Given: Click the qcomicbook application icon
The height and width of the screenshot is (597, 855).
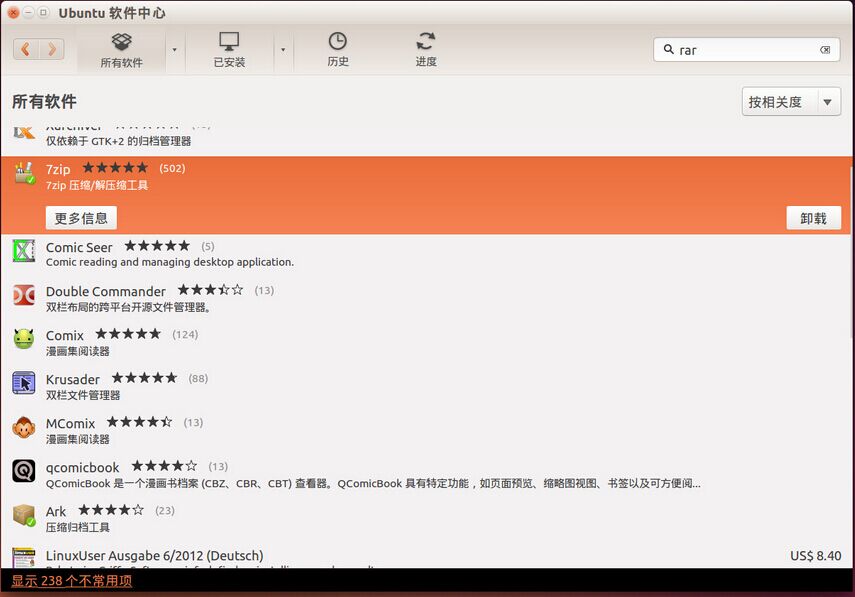Looking at the screenshot, I should [24, 471].
